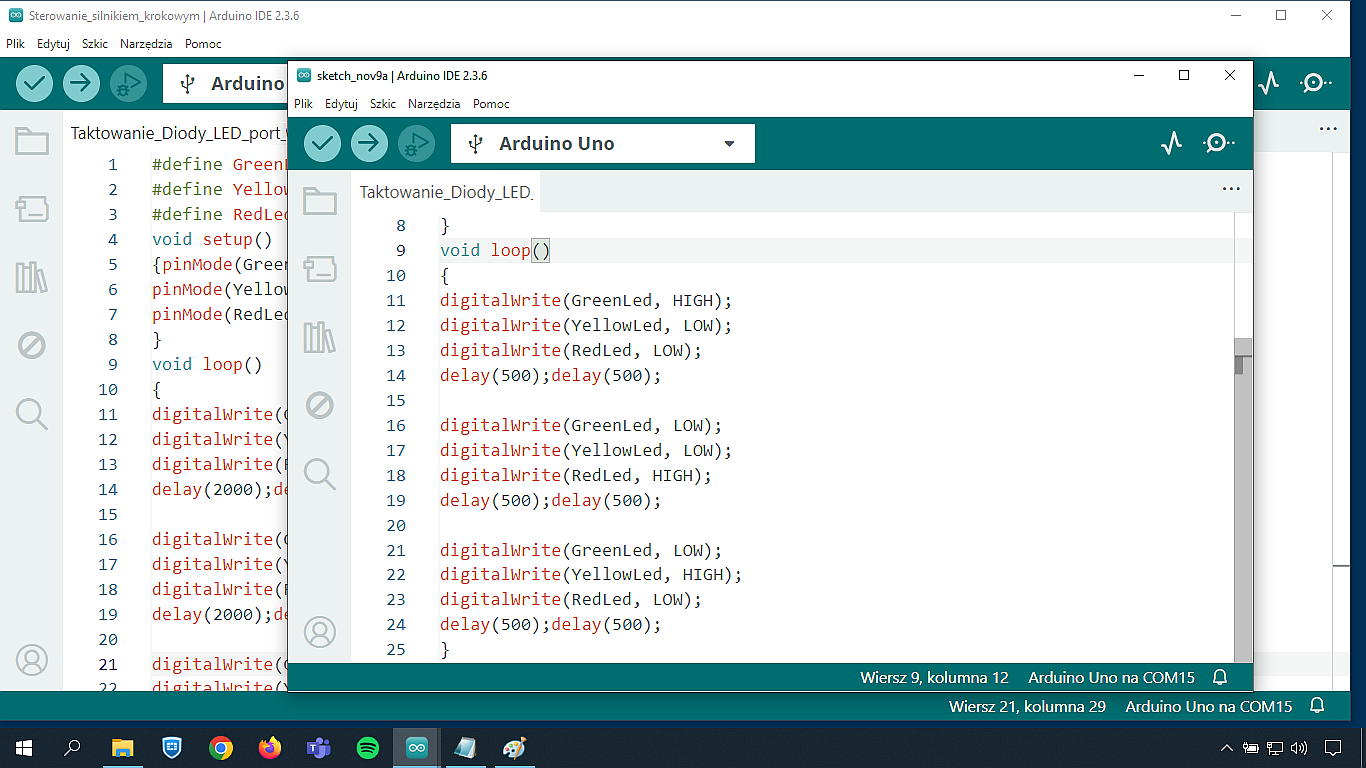This screenshot has height=768, width=1366.
Task: Open Szkic menu in sketch_nov9a window
Action: [x=382, y=103]
